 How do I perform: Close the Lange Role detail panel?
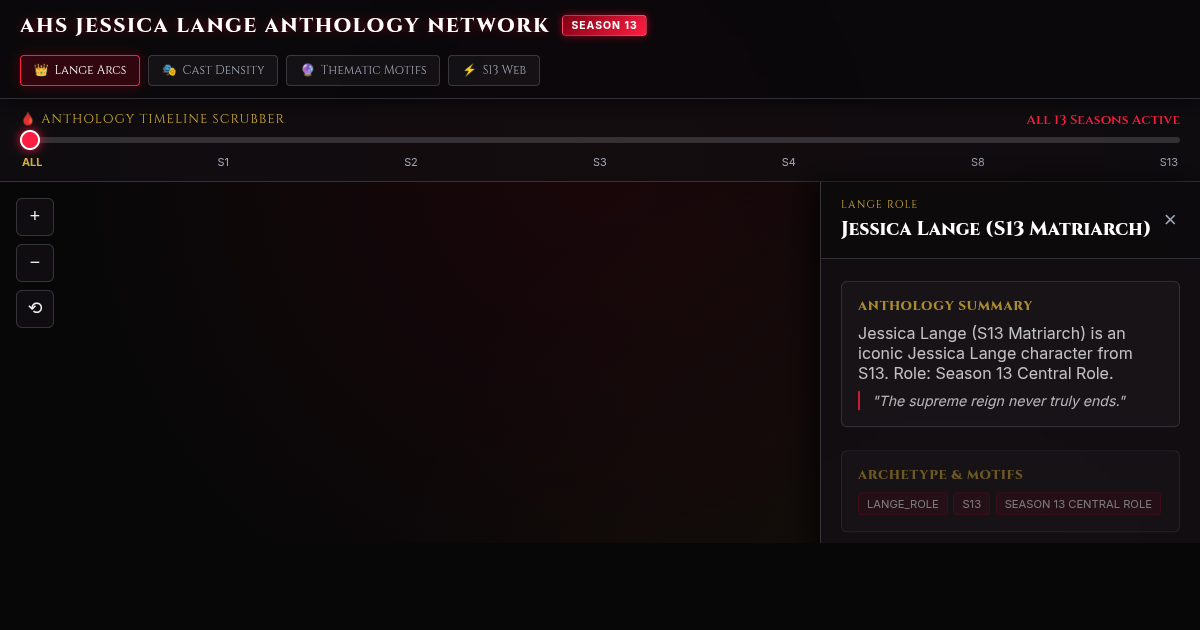coord(1170,220)
